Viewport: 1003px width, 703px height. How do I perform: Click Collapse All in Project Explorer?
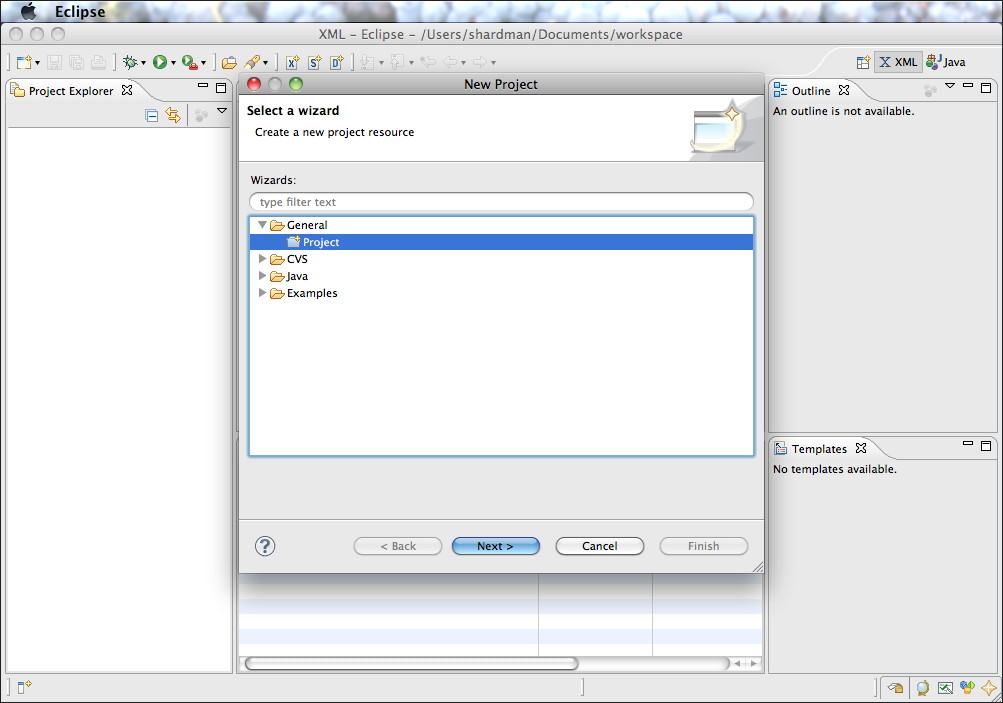pyautogui.click(x=152, y=116)
